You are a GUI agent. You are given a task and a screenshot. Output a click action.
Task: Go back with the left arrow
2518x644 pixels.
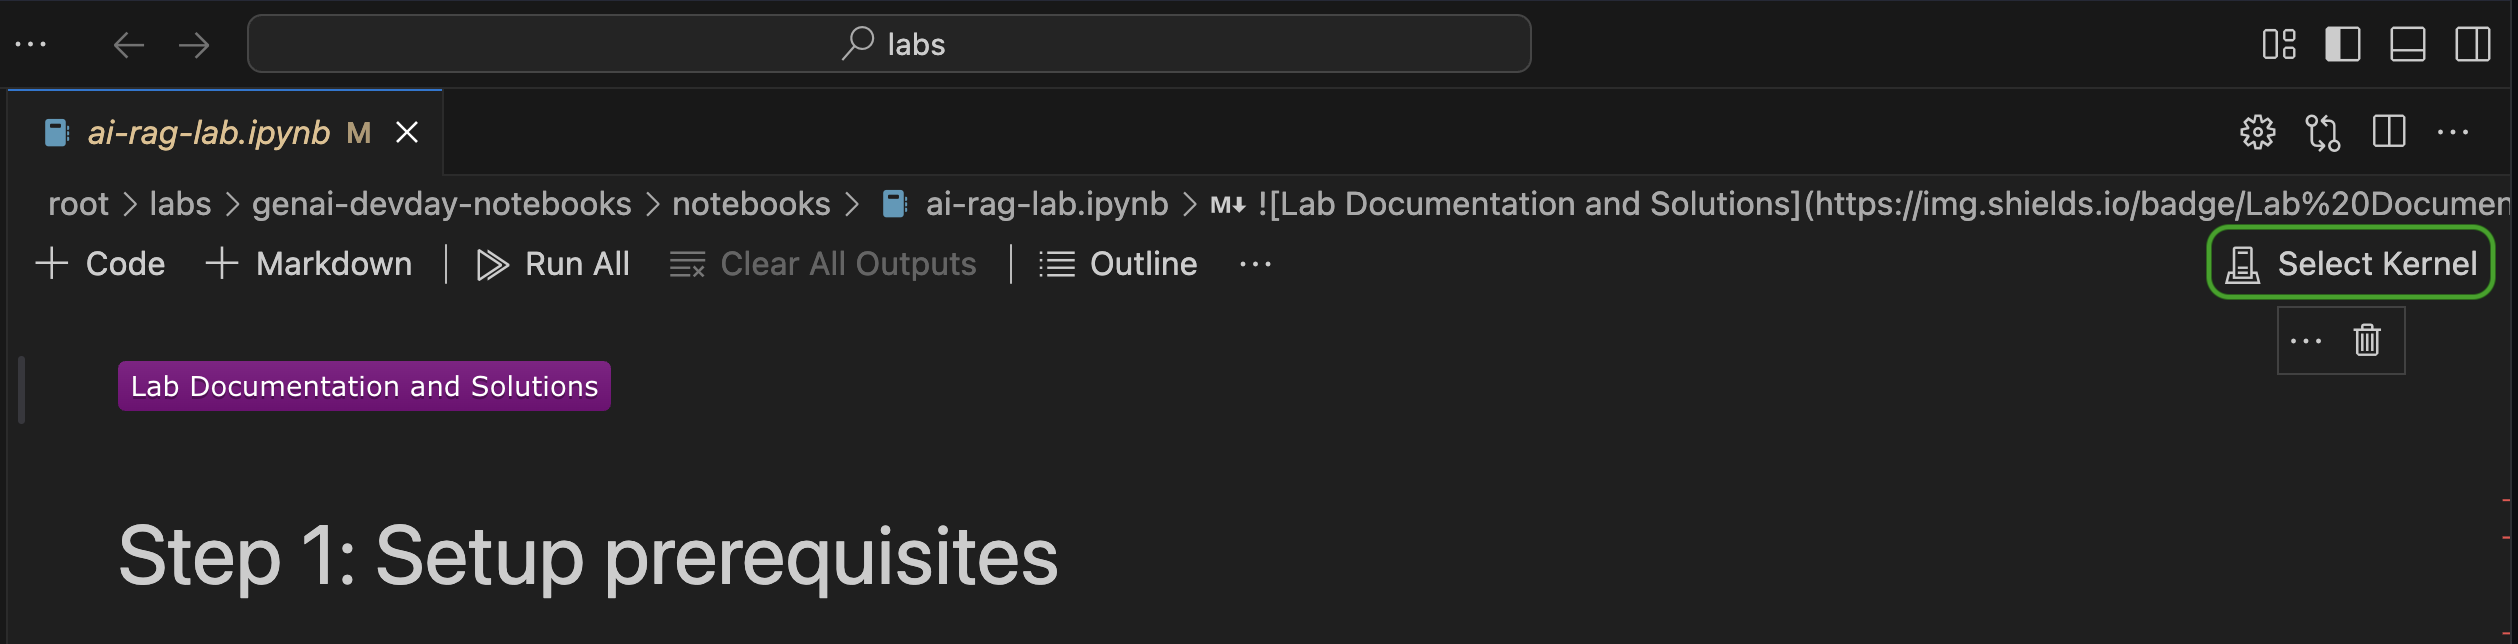tap(129, 44)
